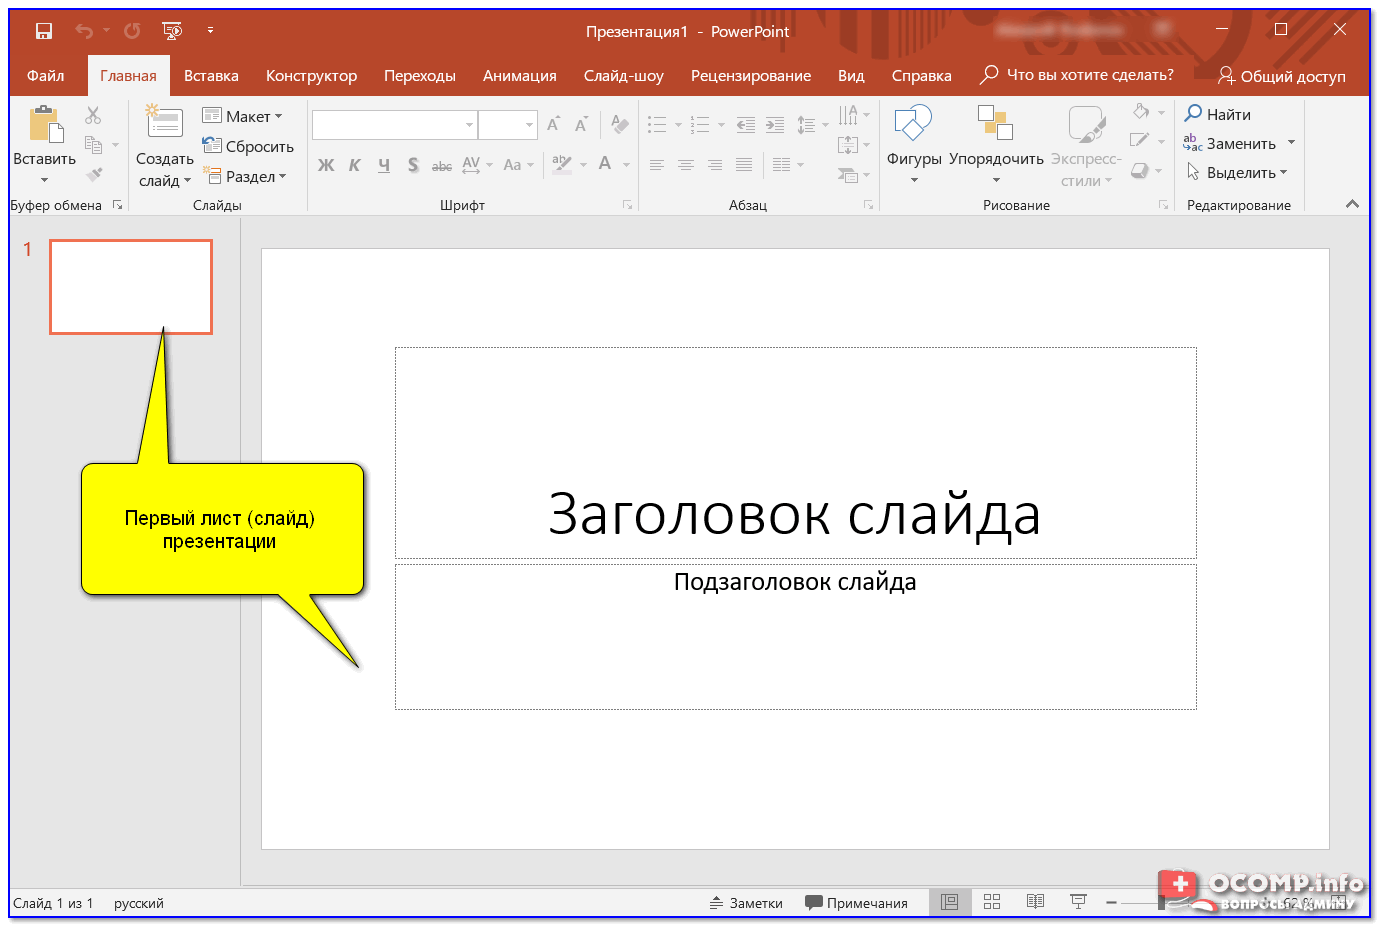Justify text alignment icon
The image size is (1379, 926).
[x=744, y=165]
